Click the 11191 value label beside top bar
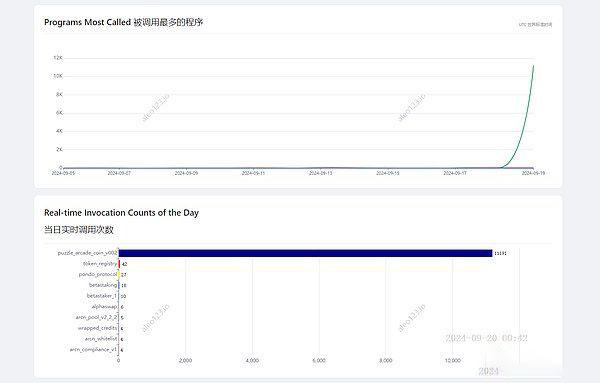Screen dimensions: 600x383 (x=500, y=253)
